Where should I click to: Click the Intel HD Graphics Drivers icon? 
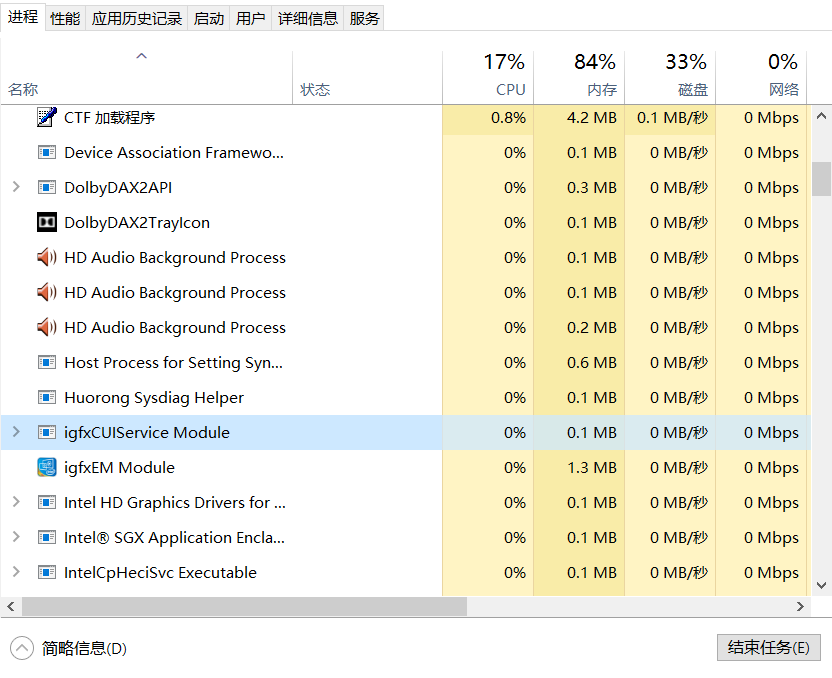tap(47, 503)
